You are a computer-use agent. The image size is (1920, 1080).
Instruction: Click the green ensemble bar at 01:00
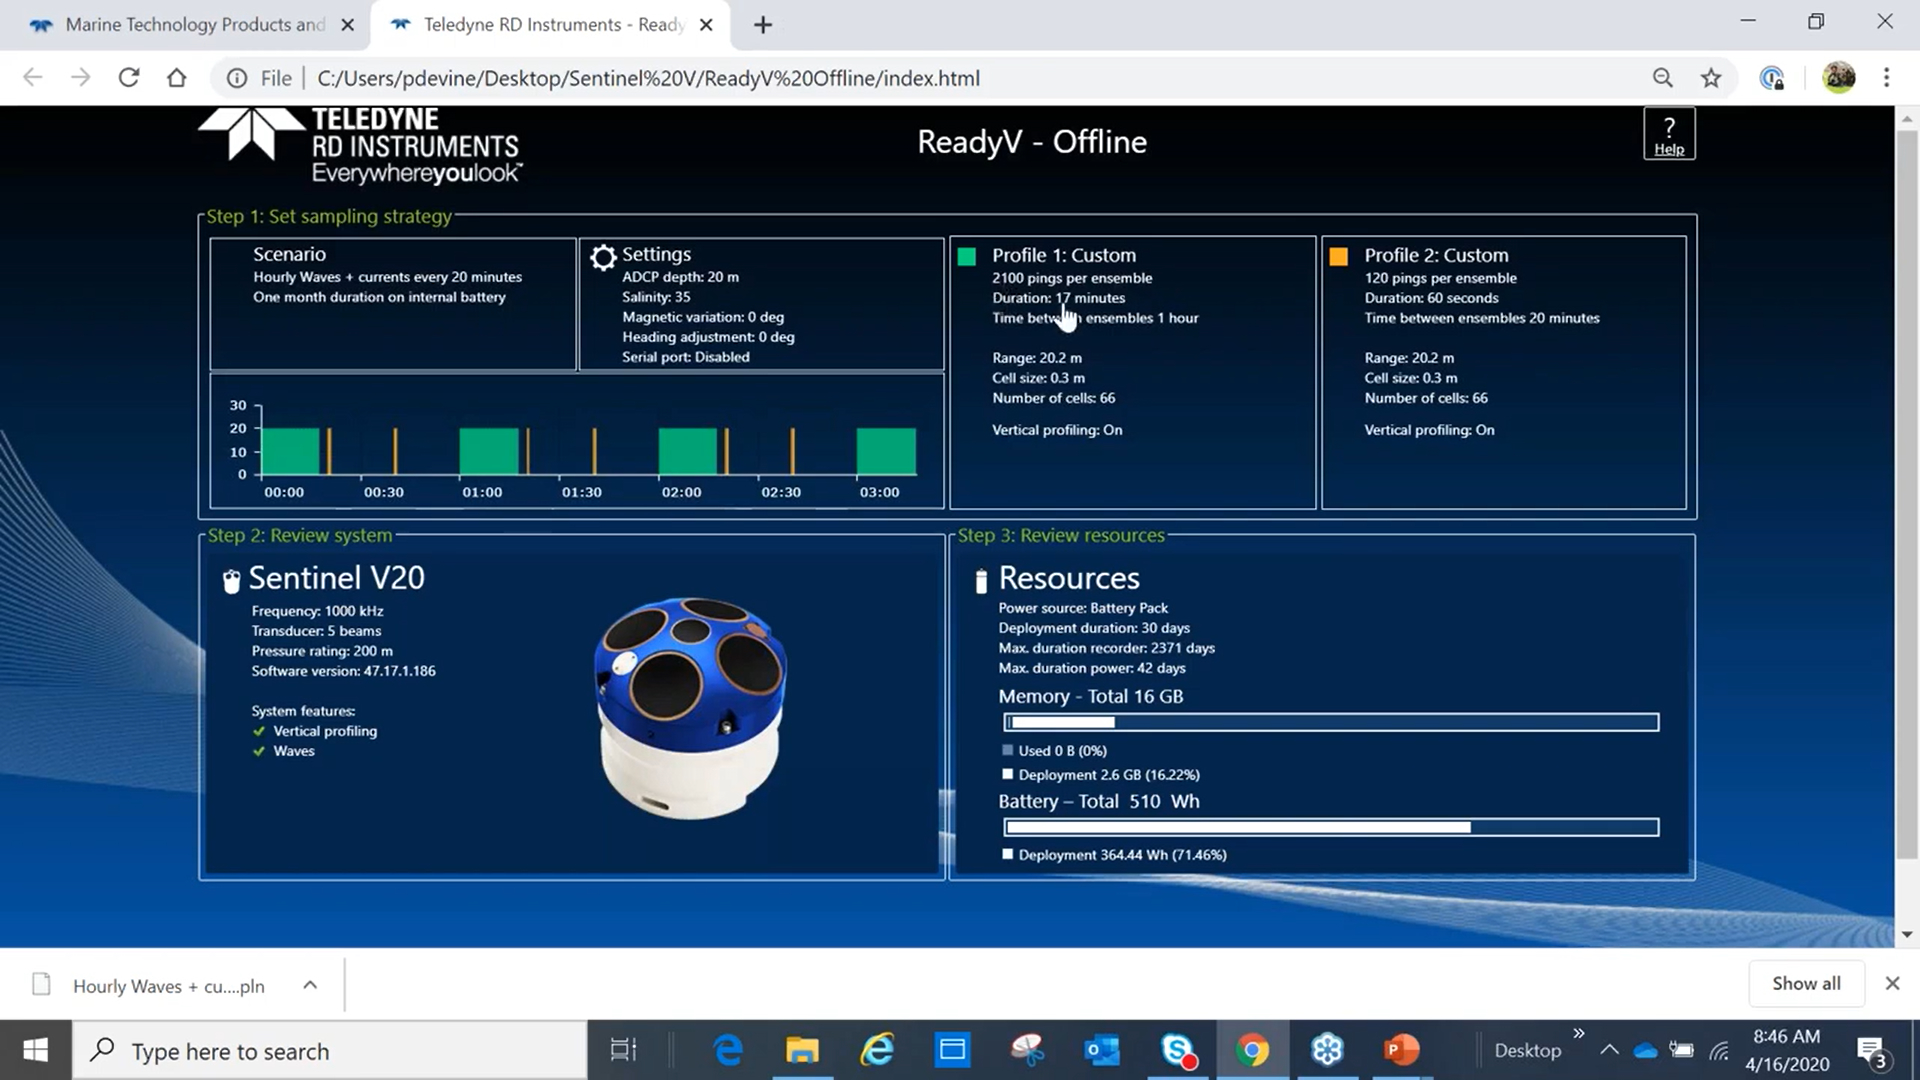coord(489,451)
